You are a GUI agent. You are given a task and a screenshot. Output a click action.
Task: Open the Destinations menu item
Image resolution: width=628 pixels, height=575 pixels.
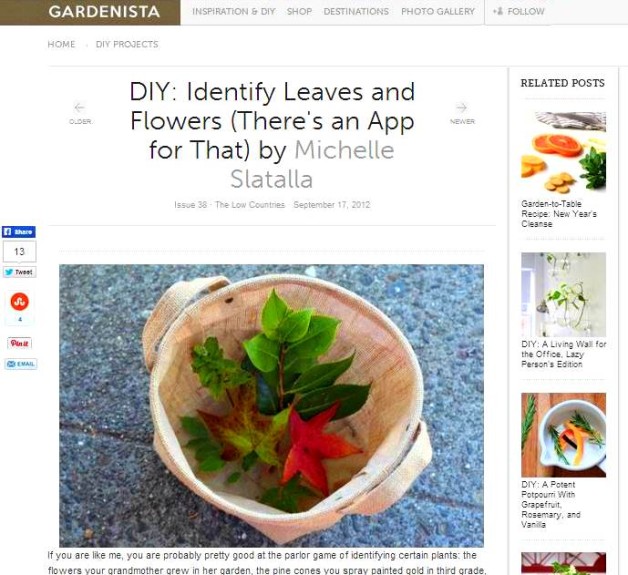[x=356, y=12]
